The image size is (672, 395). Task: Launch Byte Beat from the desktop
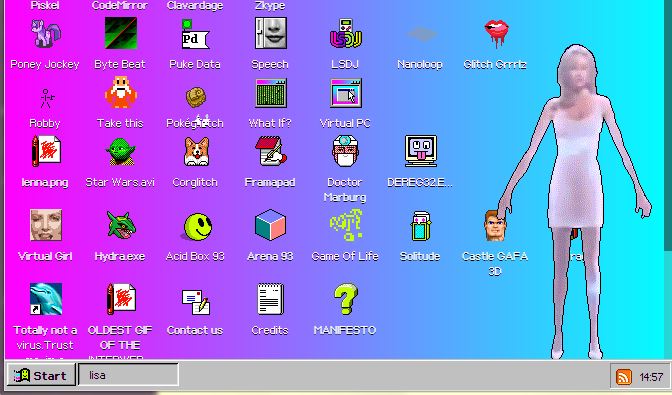point(120,33)
